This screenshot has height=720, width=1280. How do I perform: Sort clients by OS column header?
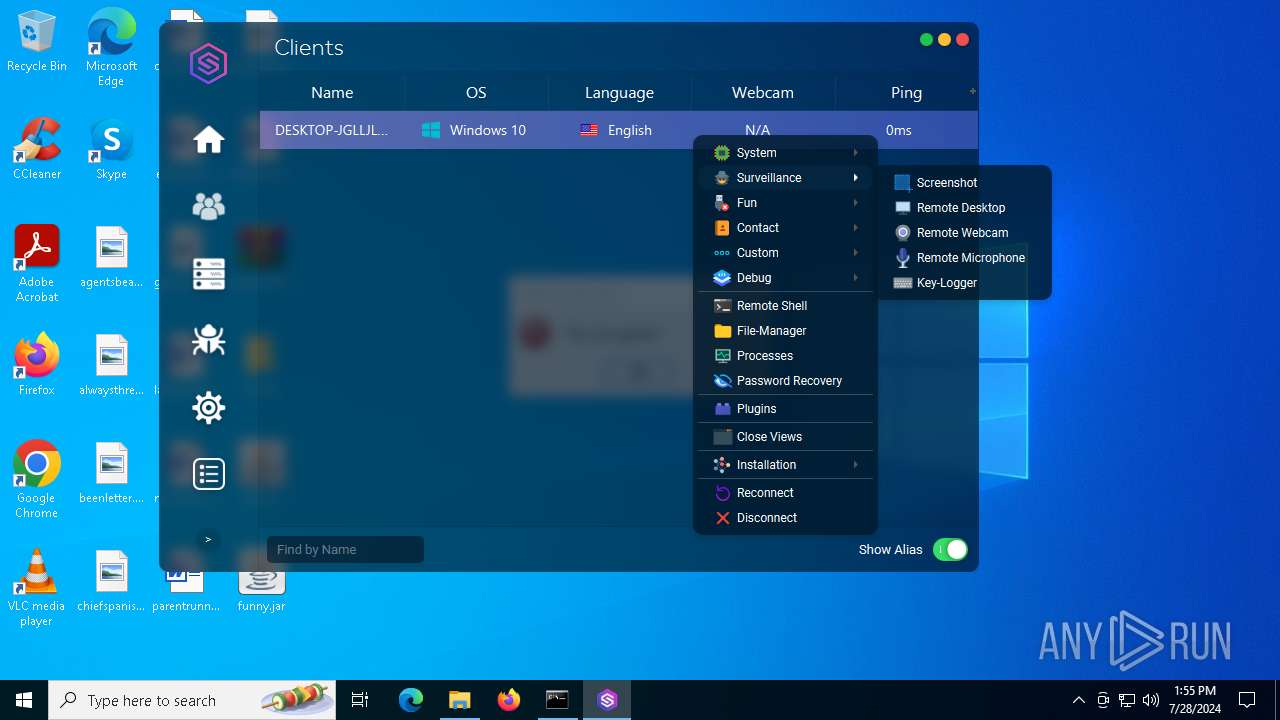(476, 92)
